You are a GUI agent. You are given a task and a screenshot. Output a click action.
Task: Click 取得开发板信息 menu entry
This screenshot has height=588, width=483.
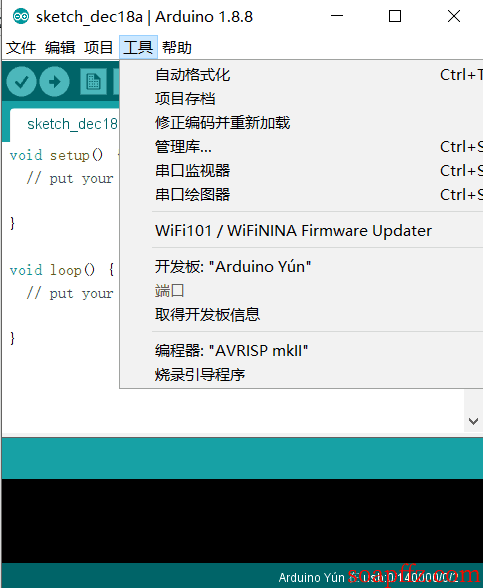coord(301,315)
